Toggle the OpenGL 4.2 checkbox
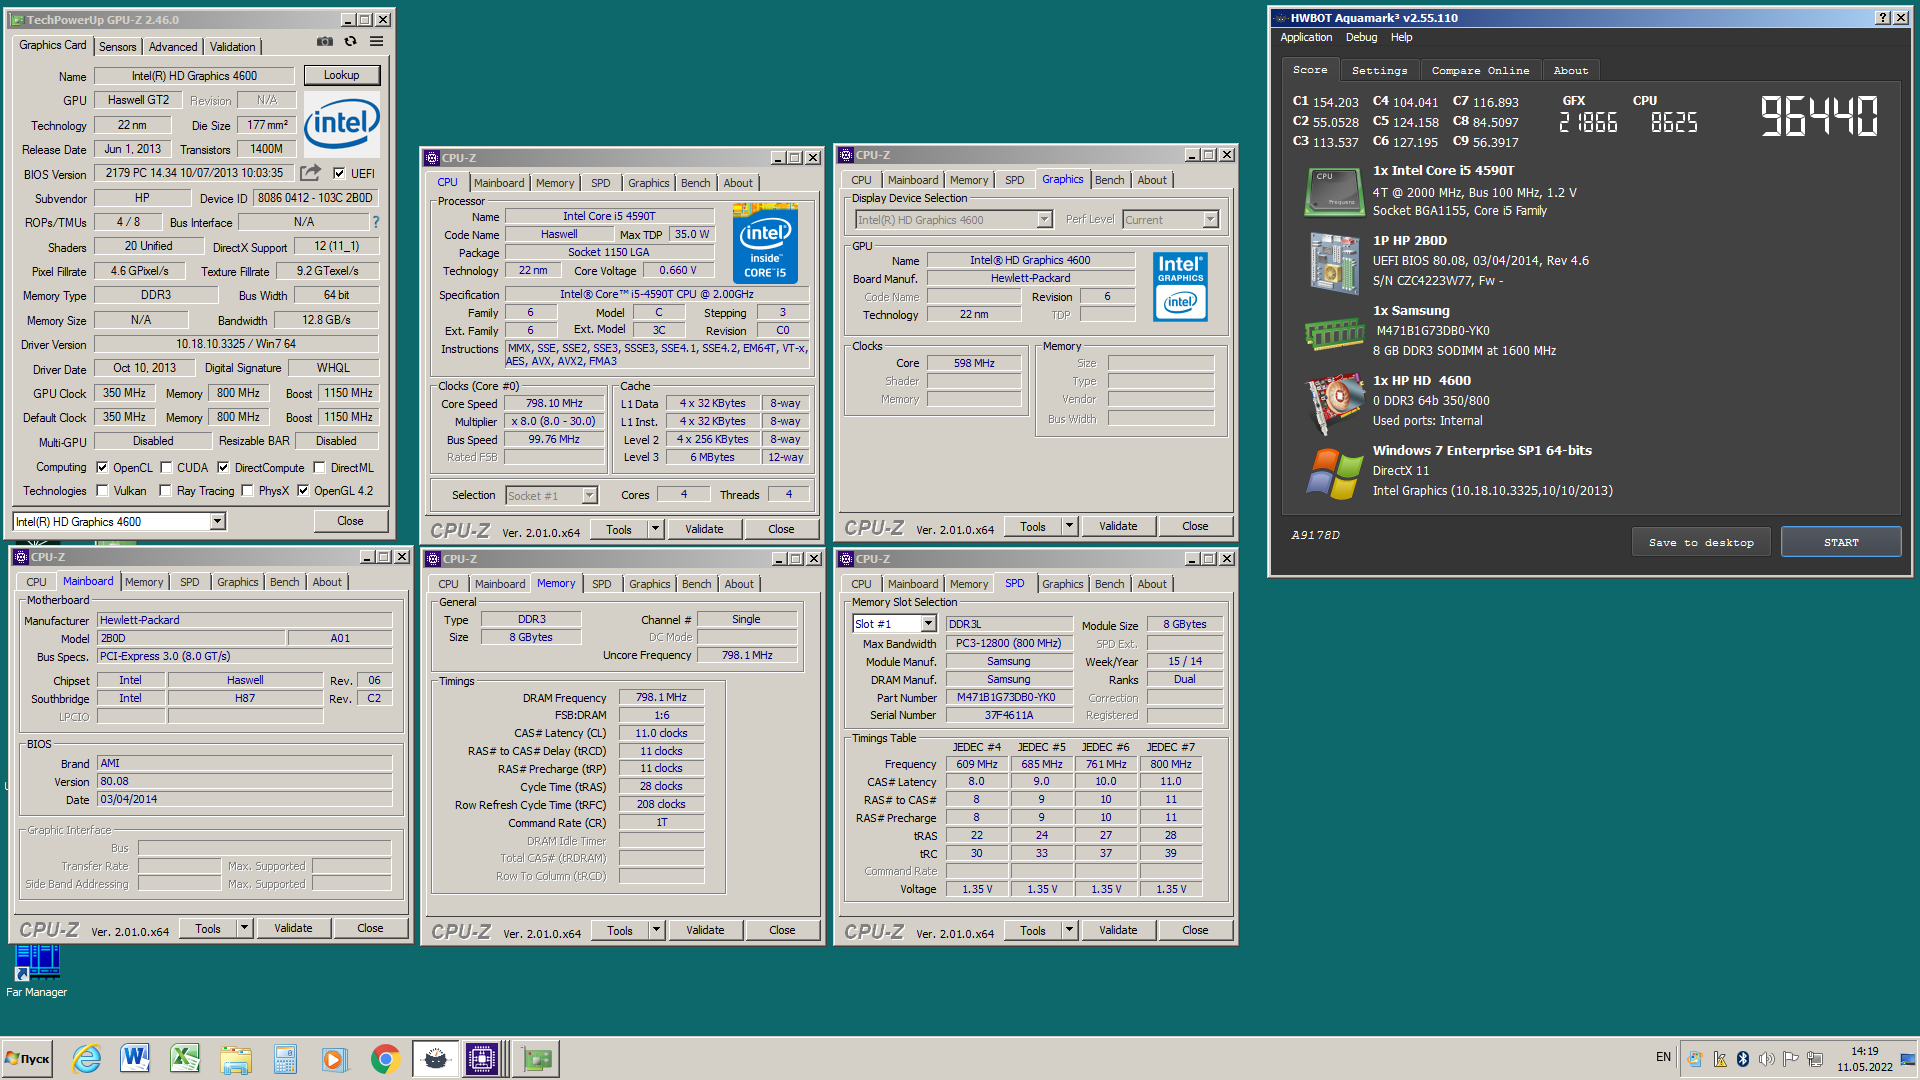The image size is (1920, 1080). 303,490
